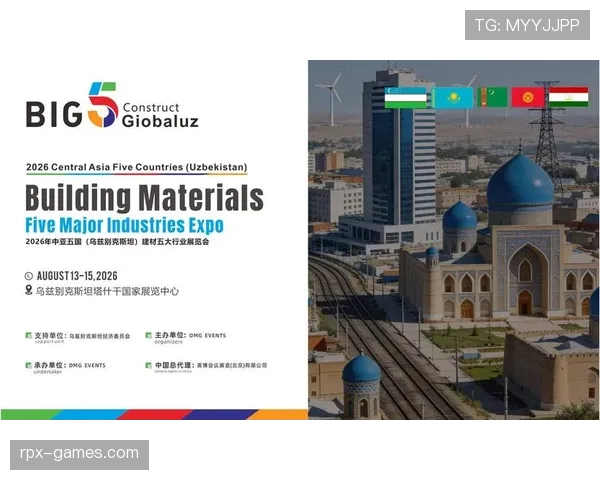The width and height of the screenshot is (600, 480).
Task: Click the "Building Materials" headline
Action: point(144,198)
